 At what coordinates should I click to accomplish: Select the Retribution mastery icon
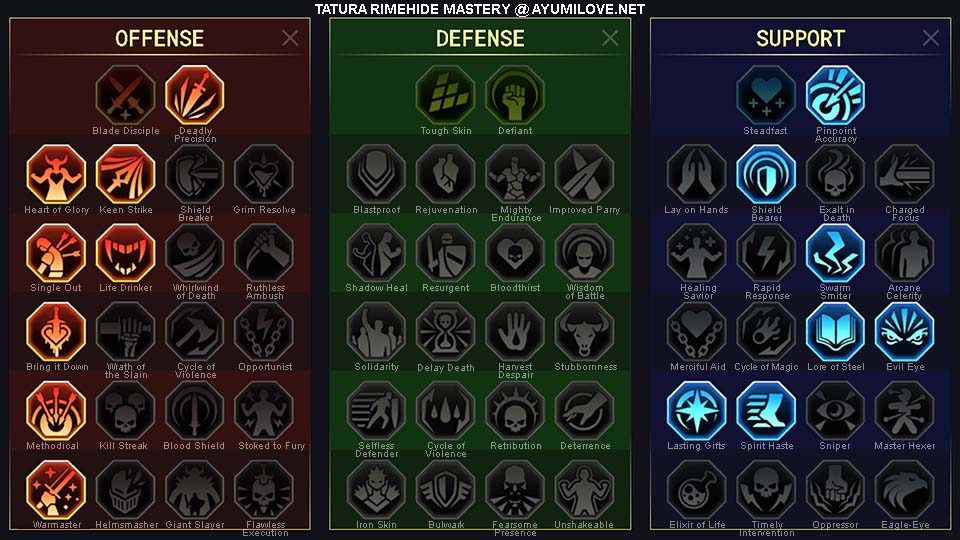(x=515, y=411)
